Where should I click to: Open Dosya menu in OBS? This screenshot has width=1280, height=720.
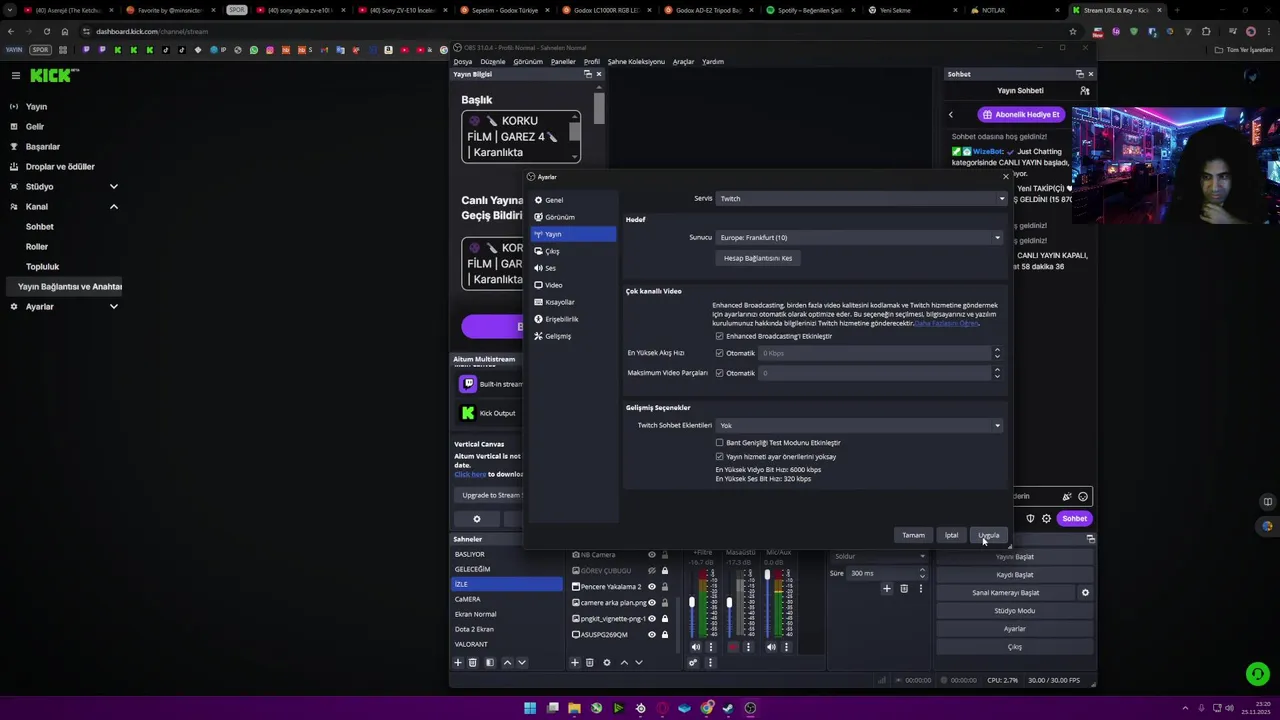[462, 62]
